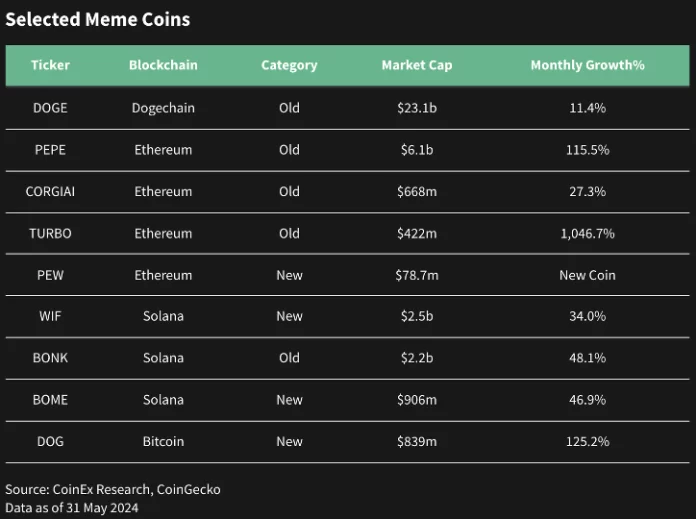Image resolution: width=696 pixels, height=519 pixels.
Task: Click the Selected Meme Coins title
Action: 98,20
